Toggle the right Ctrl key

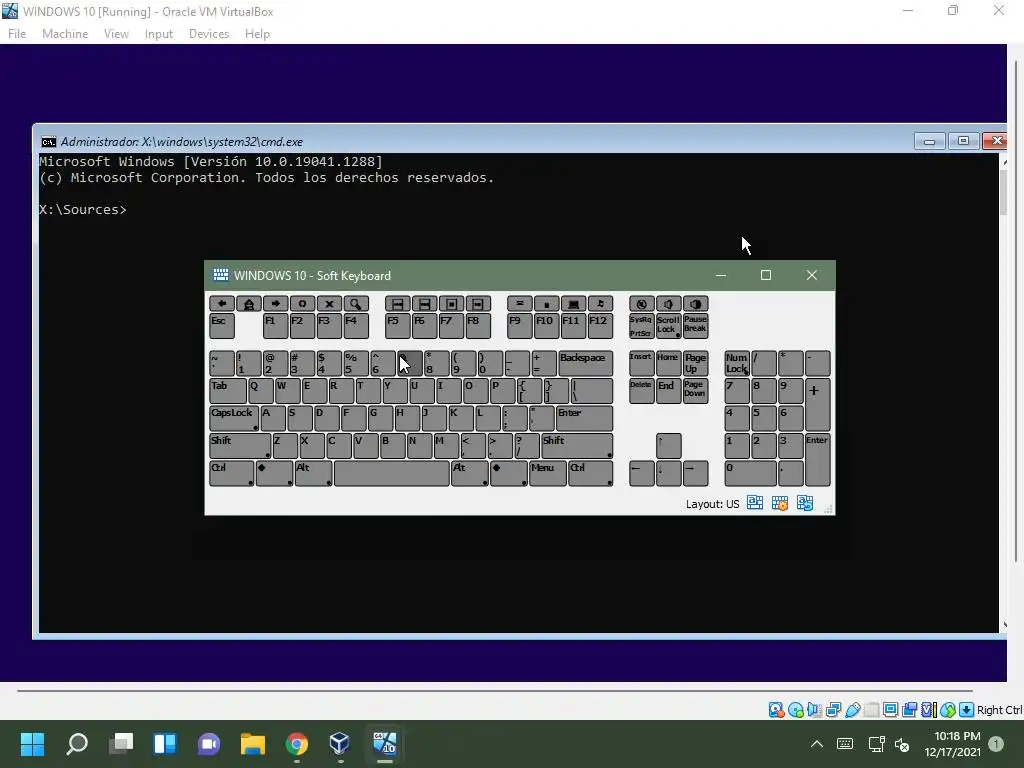pos(590,473)
